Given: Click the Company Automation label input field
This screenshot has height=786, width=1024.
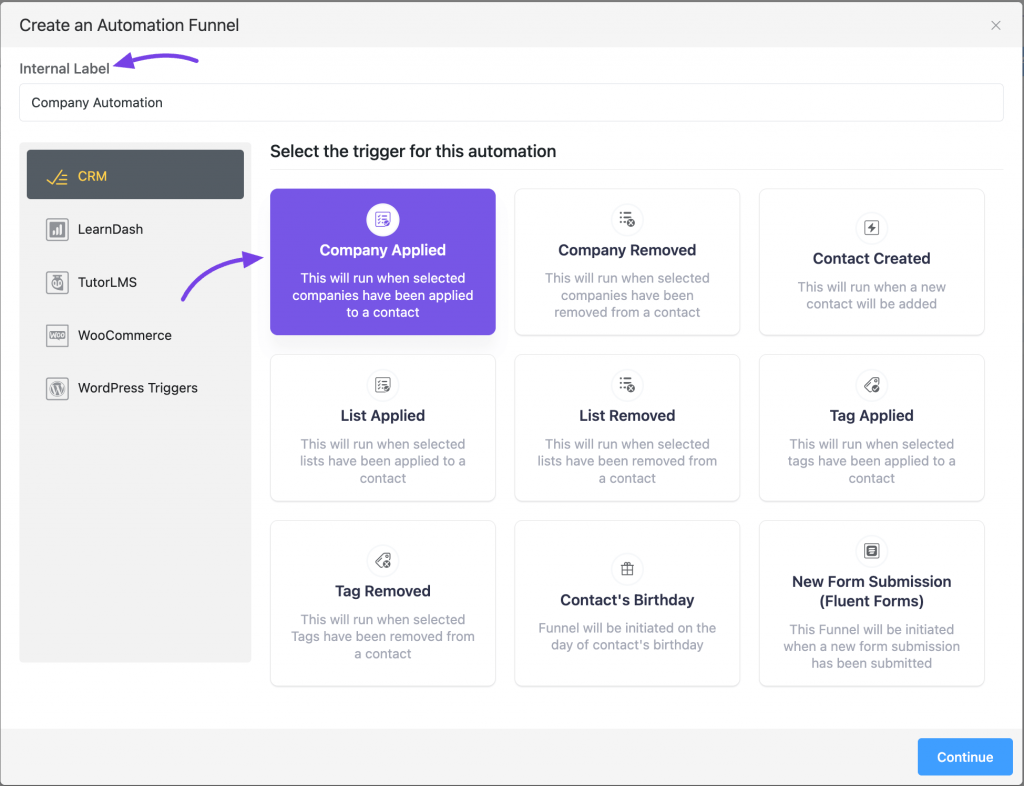Looking at the screenshot, I should coord(511,102).
